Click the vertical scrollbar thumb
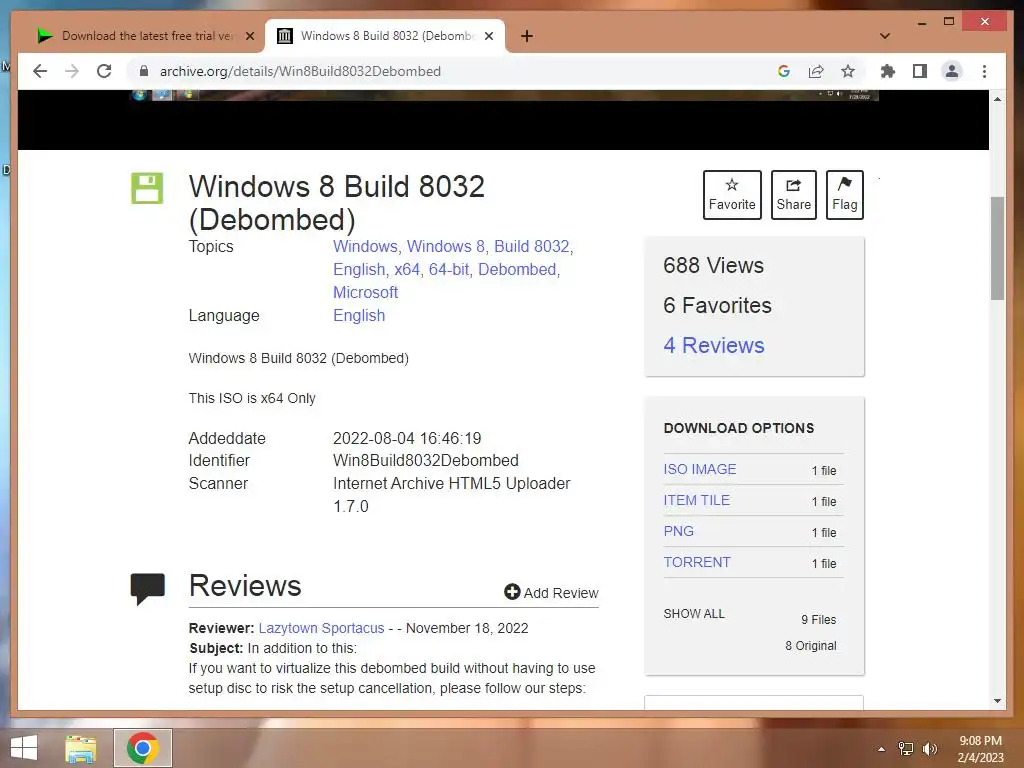The image size is (1024, 768). pos(997,248)
